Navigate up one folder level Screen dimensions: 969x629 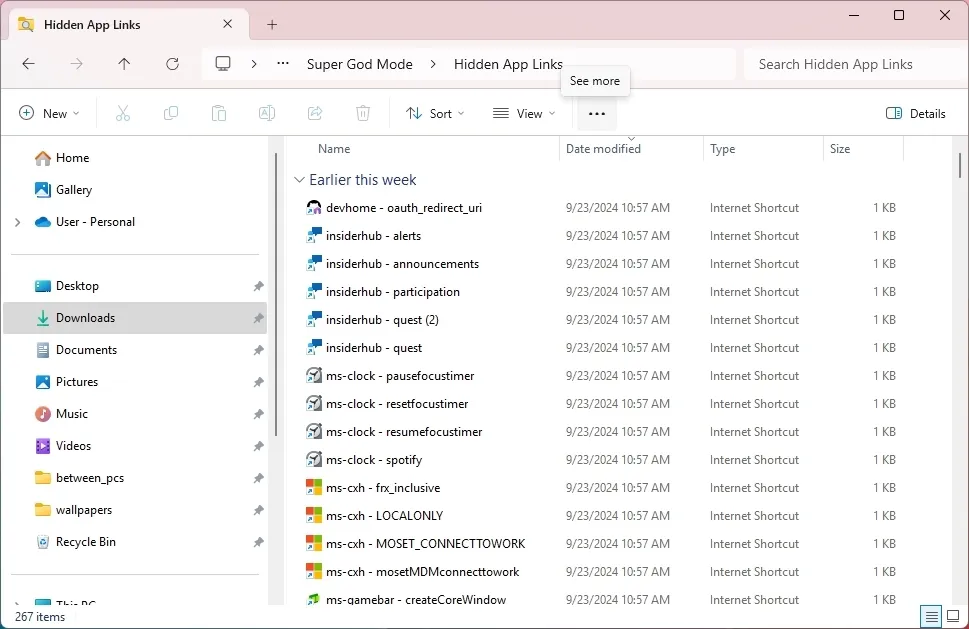(123, 63)
